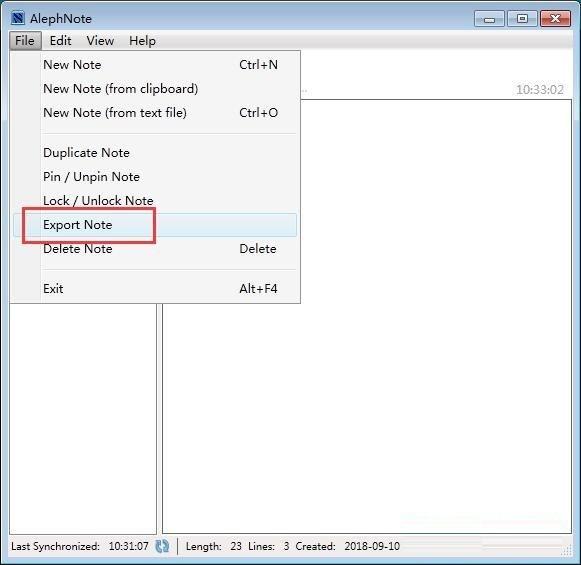Open the File menu

[25, 40]
